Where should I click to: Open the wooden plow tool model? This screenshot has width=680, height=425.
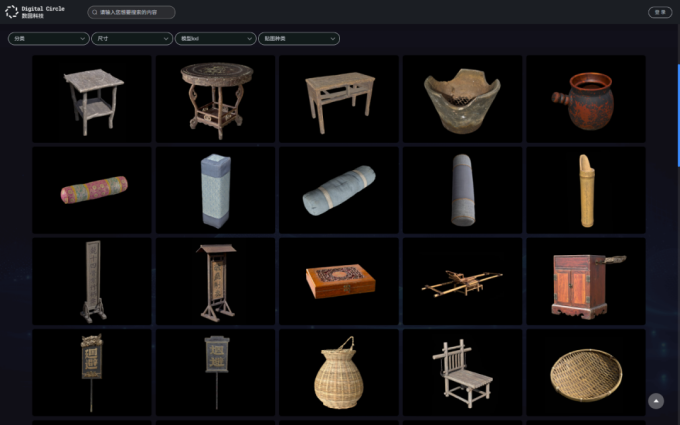(462, 281)
